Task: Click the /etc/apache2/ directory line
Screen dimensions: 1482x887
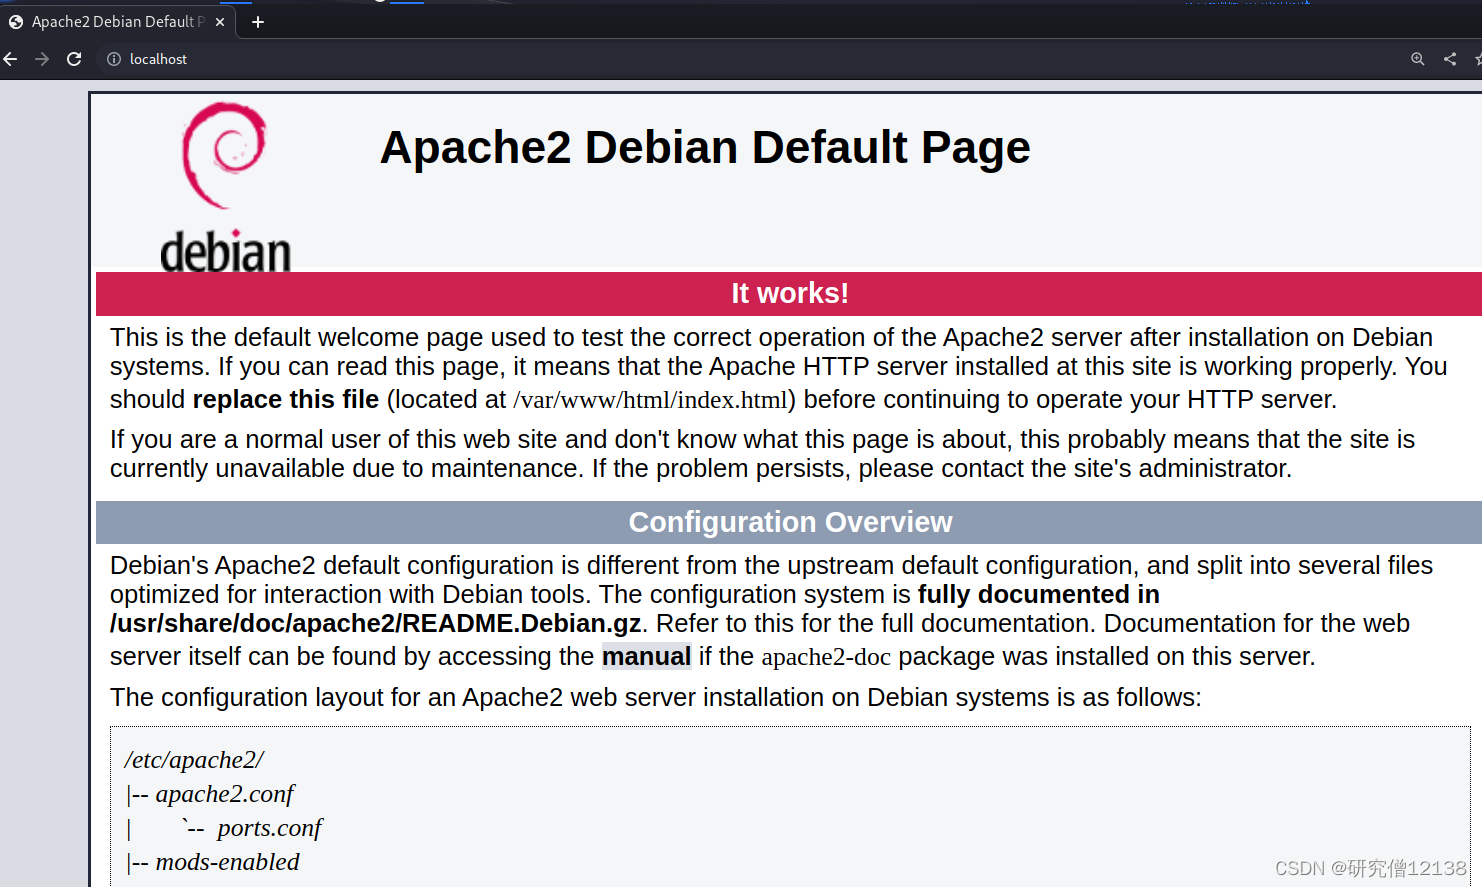Action: point(194,760)
